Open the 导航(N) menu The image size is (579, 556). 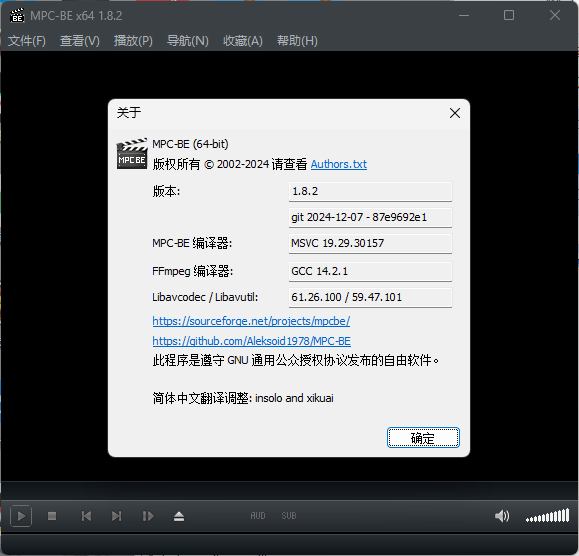click(188, 41)
